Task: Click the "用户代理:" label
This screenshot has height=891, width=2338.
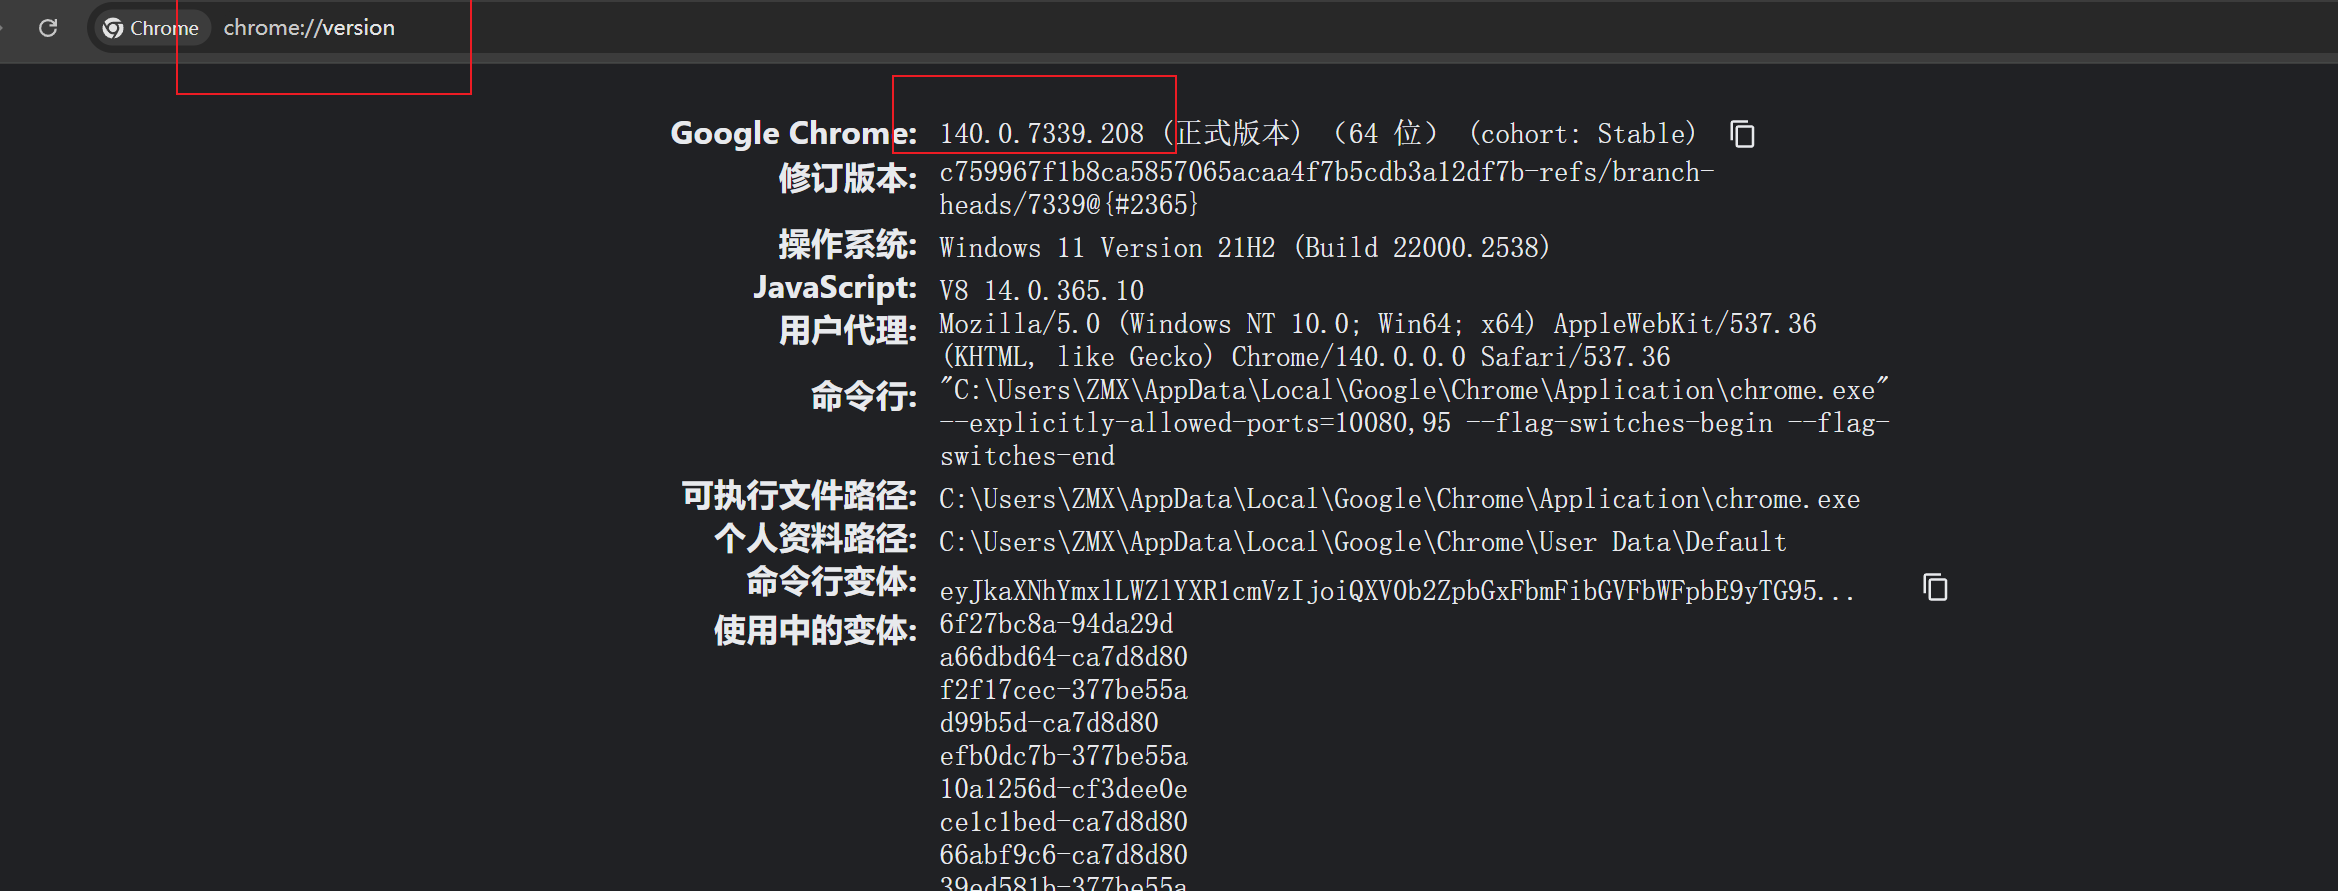Action: click(x=847, y=330)
